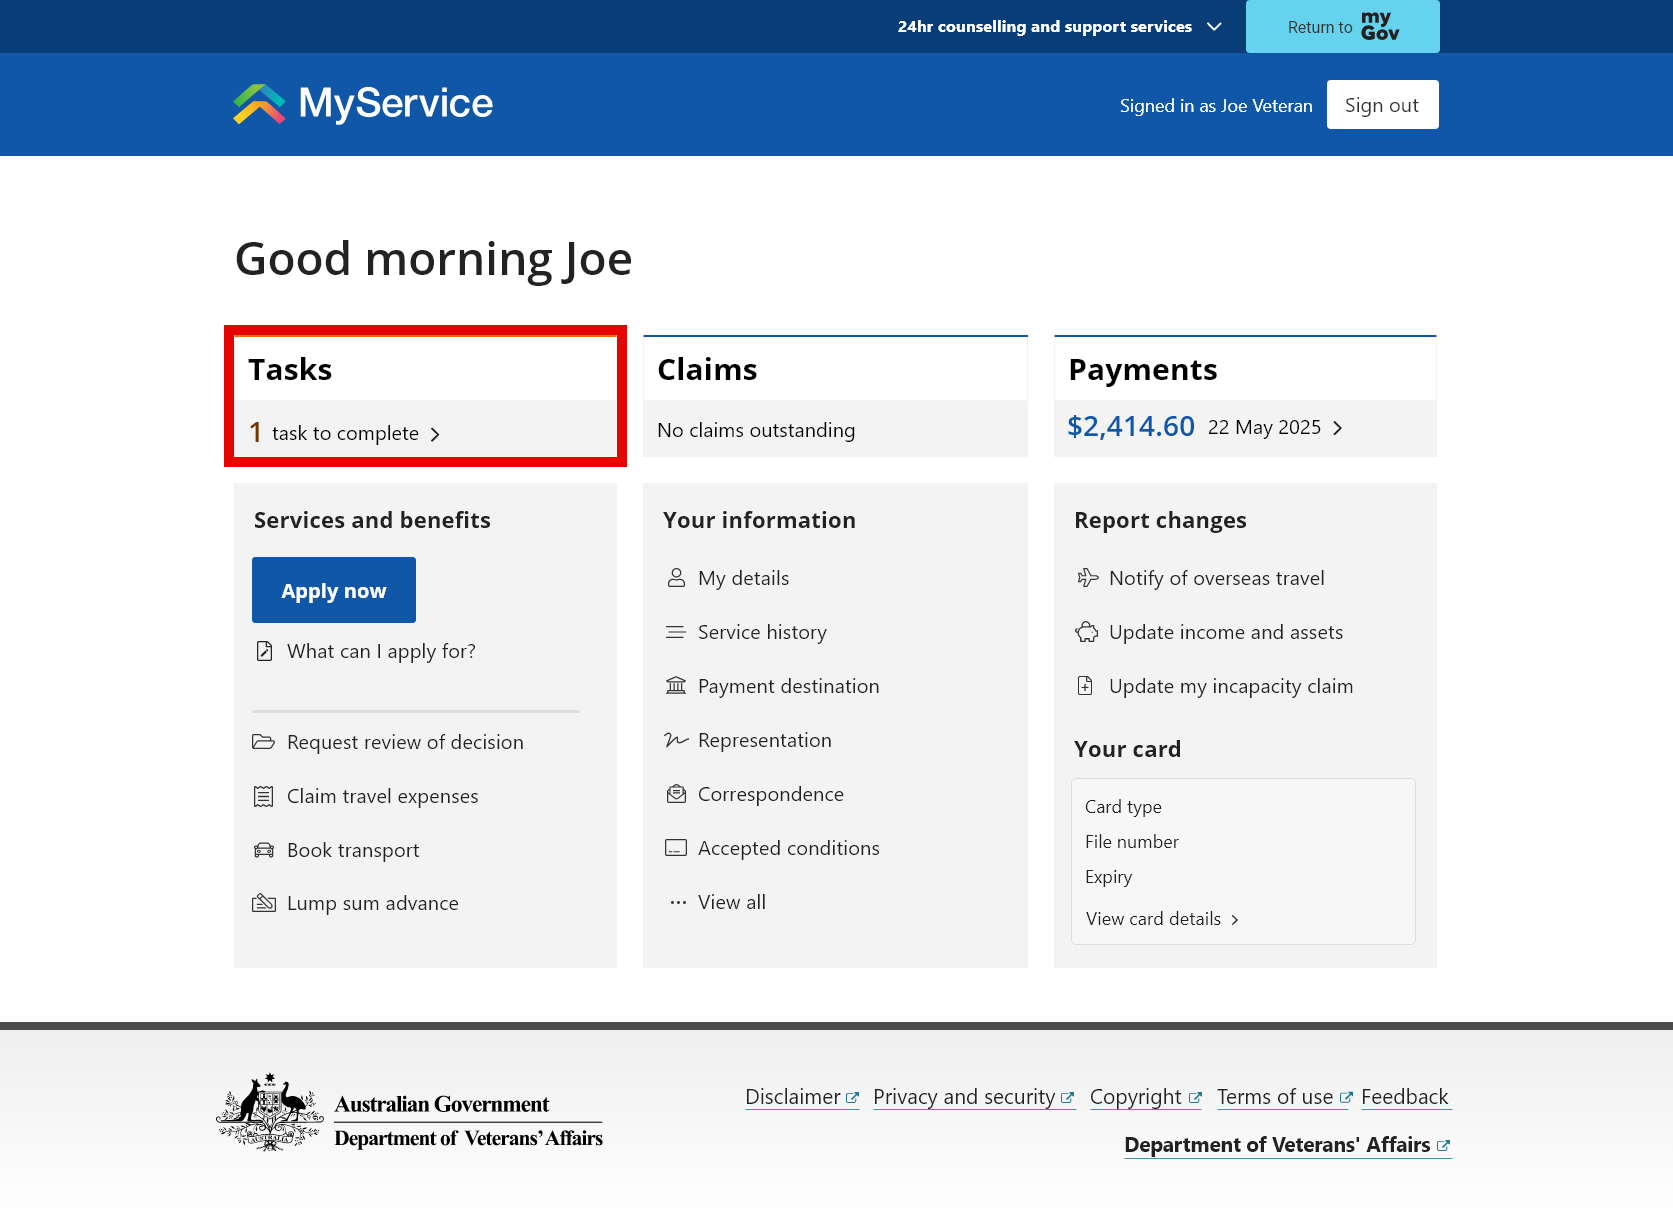Select the My details person icon
The image size is (1673, 1221).
678,578
